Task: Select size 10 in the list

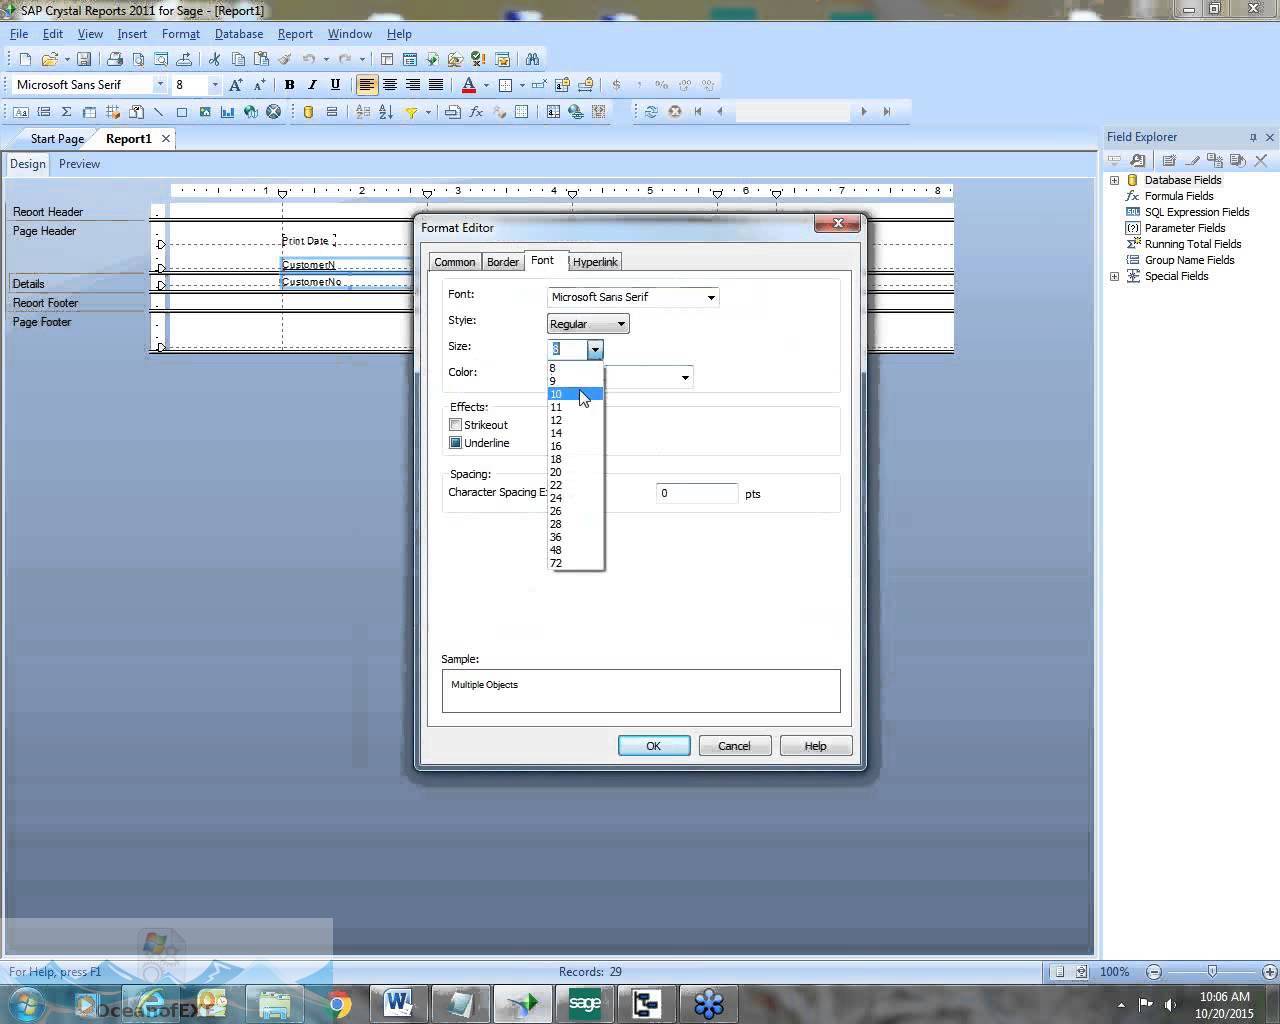Action: click(x=575, y=394)
